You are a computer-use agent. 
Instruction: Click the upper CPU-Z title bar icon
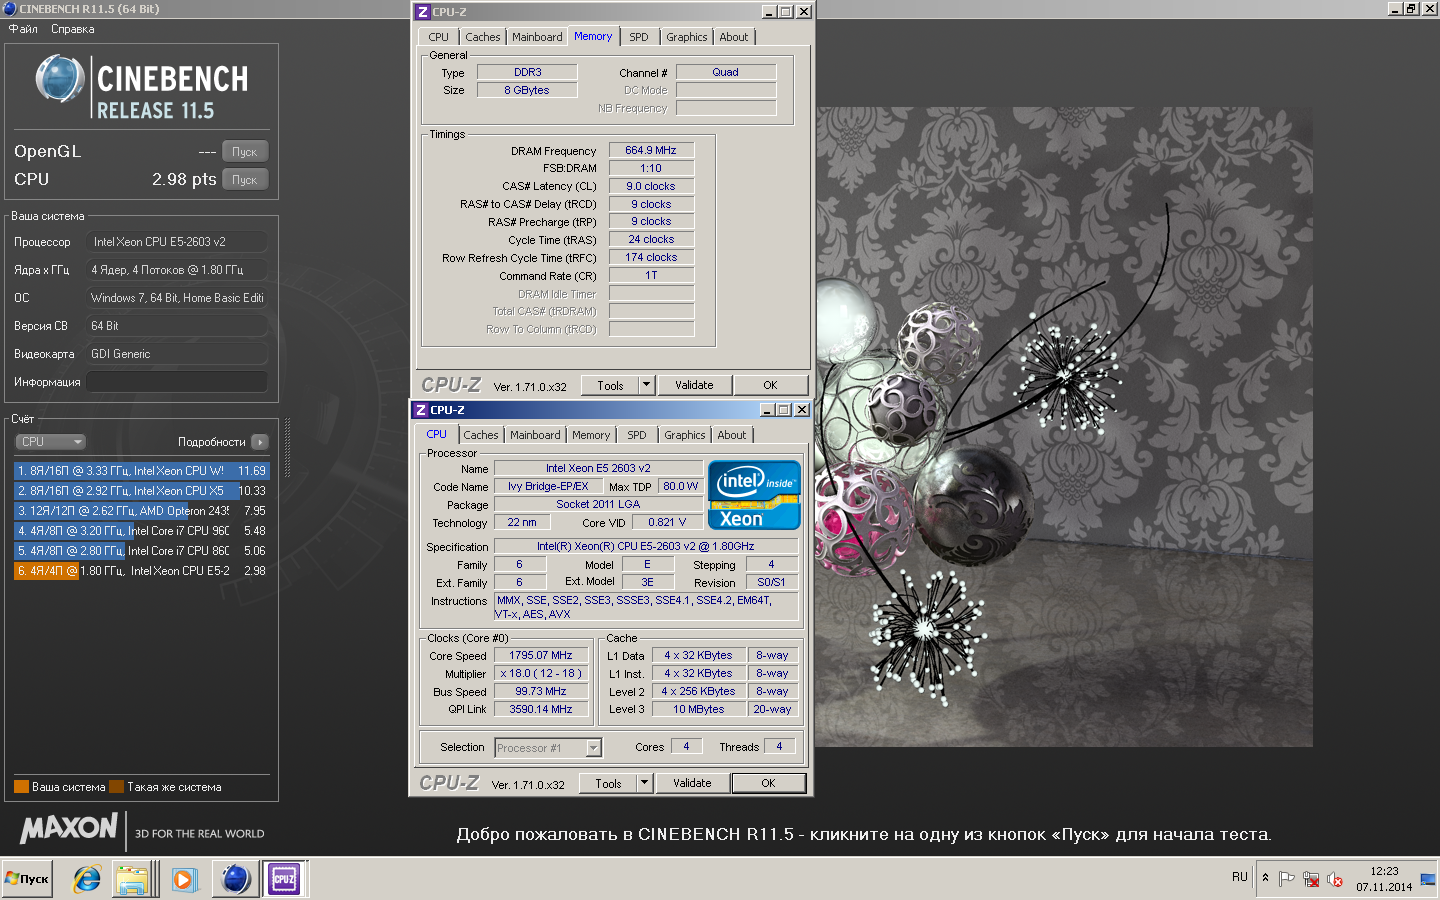423,12
